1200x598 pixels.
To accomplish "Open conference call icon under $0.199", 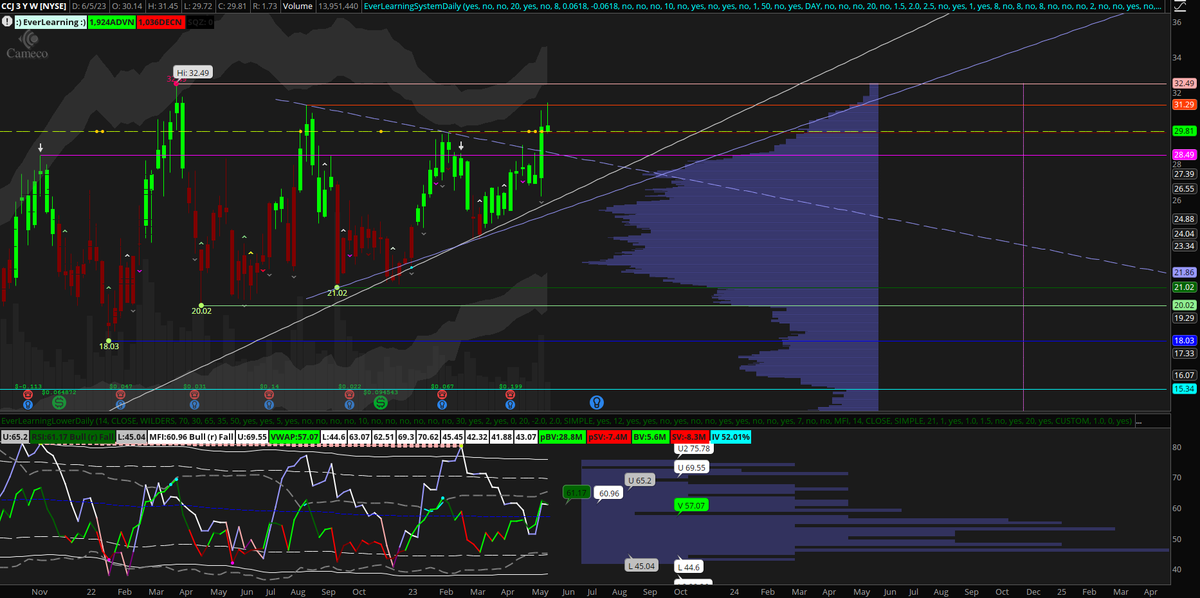I will (510, 394).
